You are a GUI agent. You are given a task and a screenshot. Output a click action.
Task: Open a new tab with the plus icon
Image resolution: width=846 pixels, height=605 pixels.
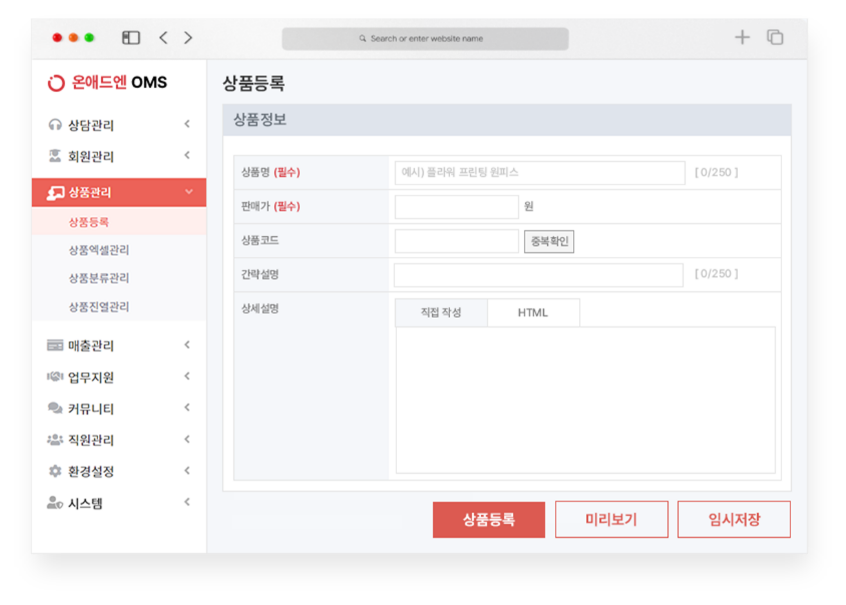[x=742, y=37]
